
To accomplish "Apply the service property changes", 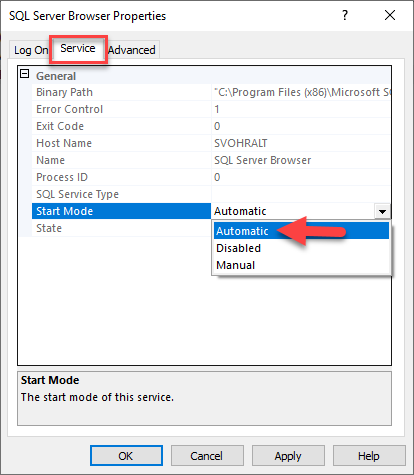I will 288,456.
